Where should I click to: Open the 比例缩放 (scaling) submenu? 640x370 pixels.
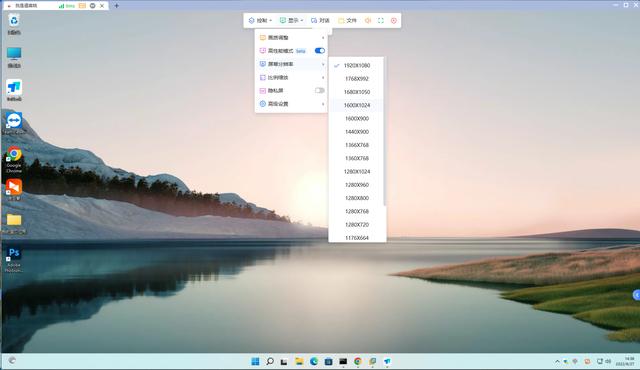pyautogui.click(x=291, y=78)
